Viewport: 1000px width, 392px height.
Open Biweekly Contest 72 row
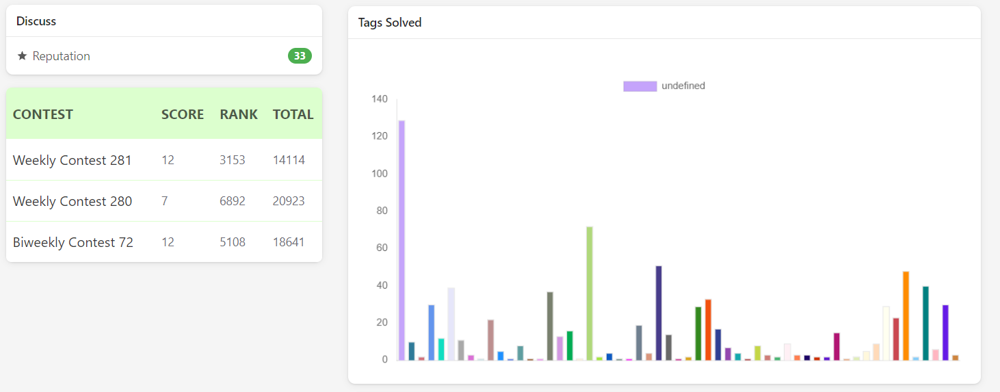pyautogui.click(x=164, y=242)
